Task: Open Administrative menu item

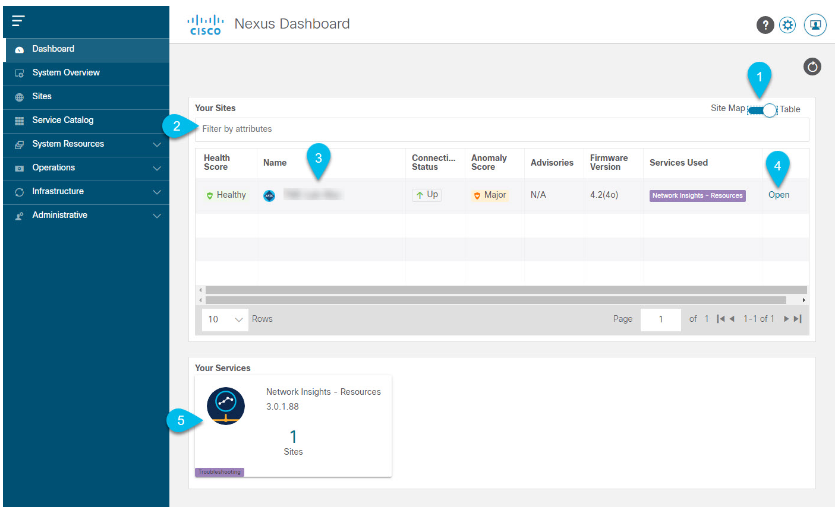Action: [x=87, y=215]
